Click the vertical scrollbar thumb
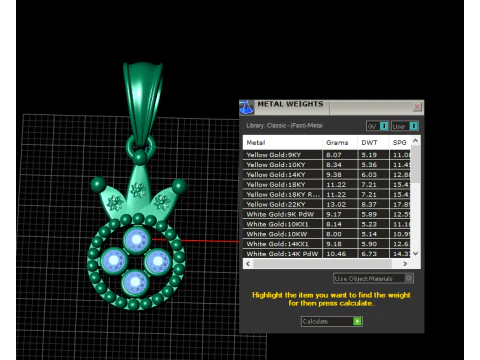The height and width of the screenshot is (360, 480). pyautogui.click(x=415, y=164)
